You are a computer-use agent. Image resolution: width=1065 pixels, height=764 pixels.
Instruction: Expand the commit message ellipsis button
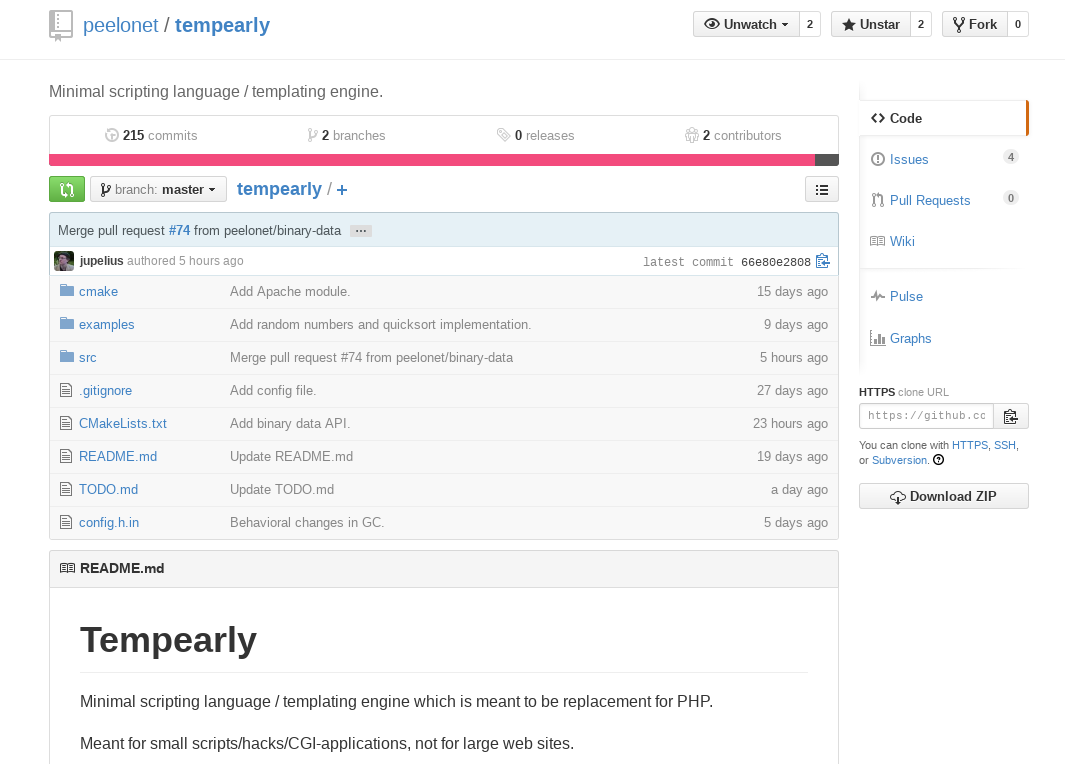coord(361,231)
